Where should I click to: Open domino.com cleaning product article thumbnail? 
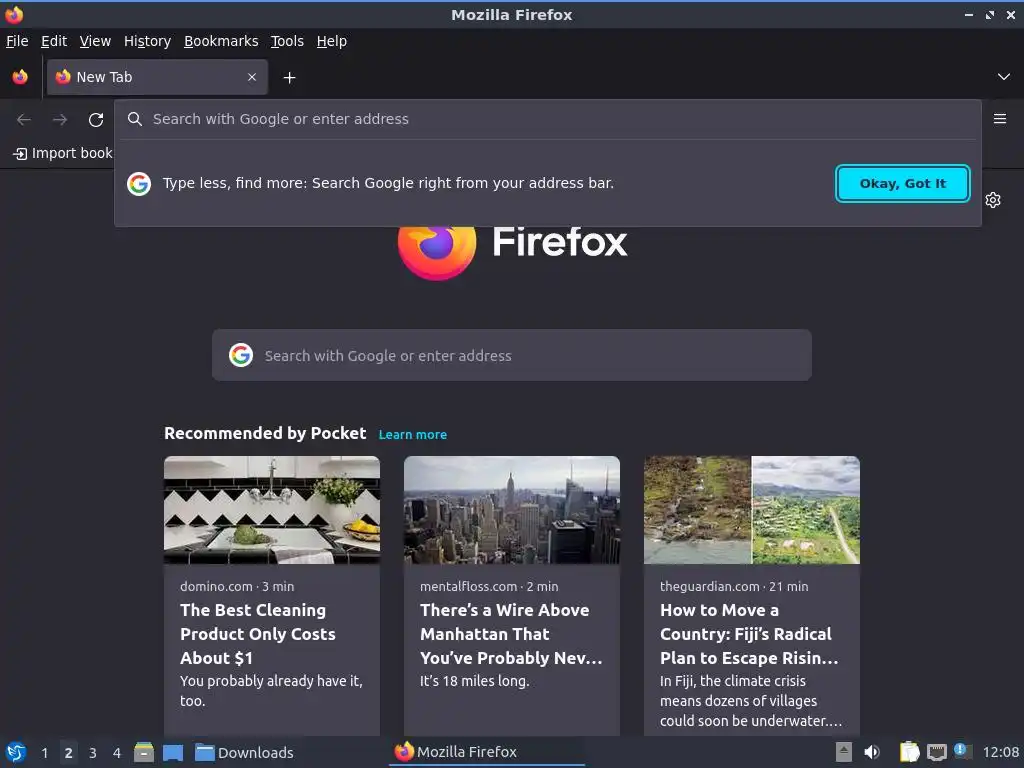click(x=272, y=510)
